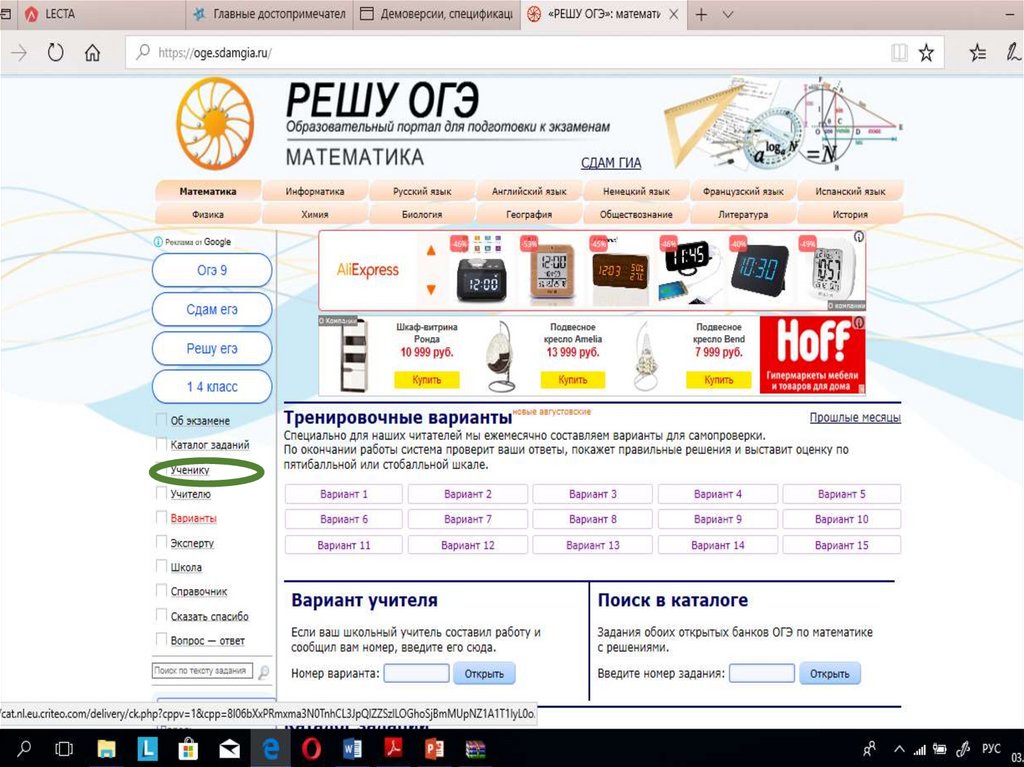This screenshot has height=767, width=1024.
Task: Open Microsoft Store taskbar icon
Action: 188,749
